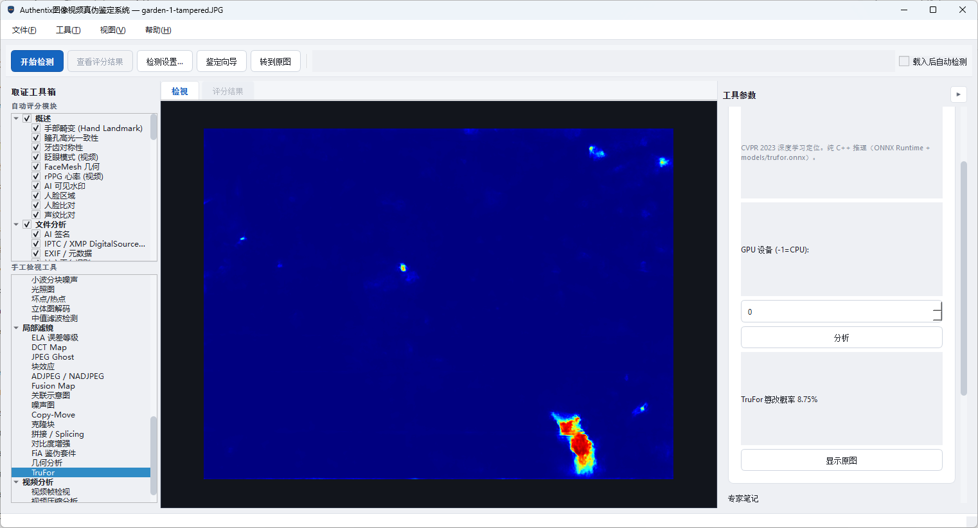Enable the 载入后自动检测 checkbox
Screen dimensions: 978x528
904,61
